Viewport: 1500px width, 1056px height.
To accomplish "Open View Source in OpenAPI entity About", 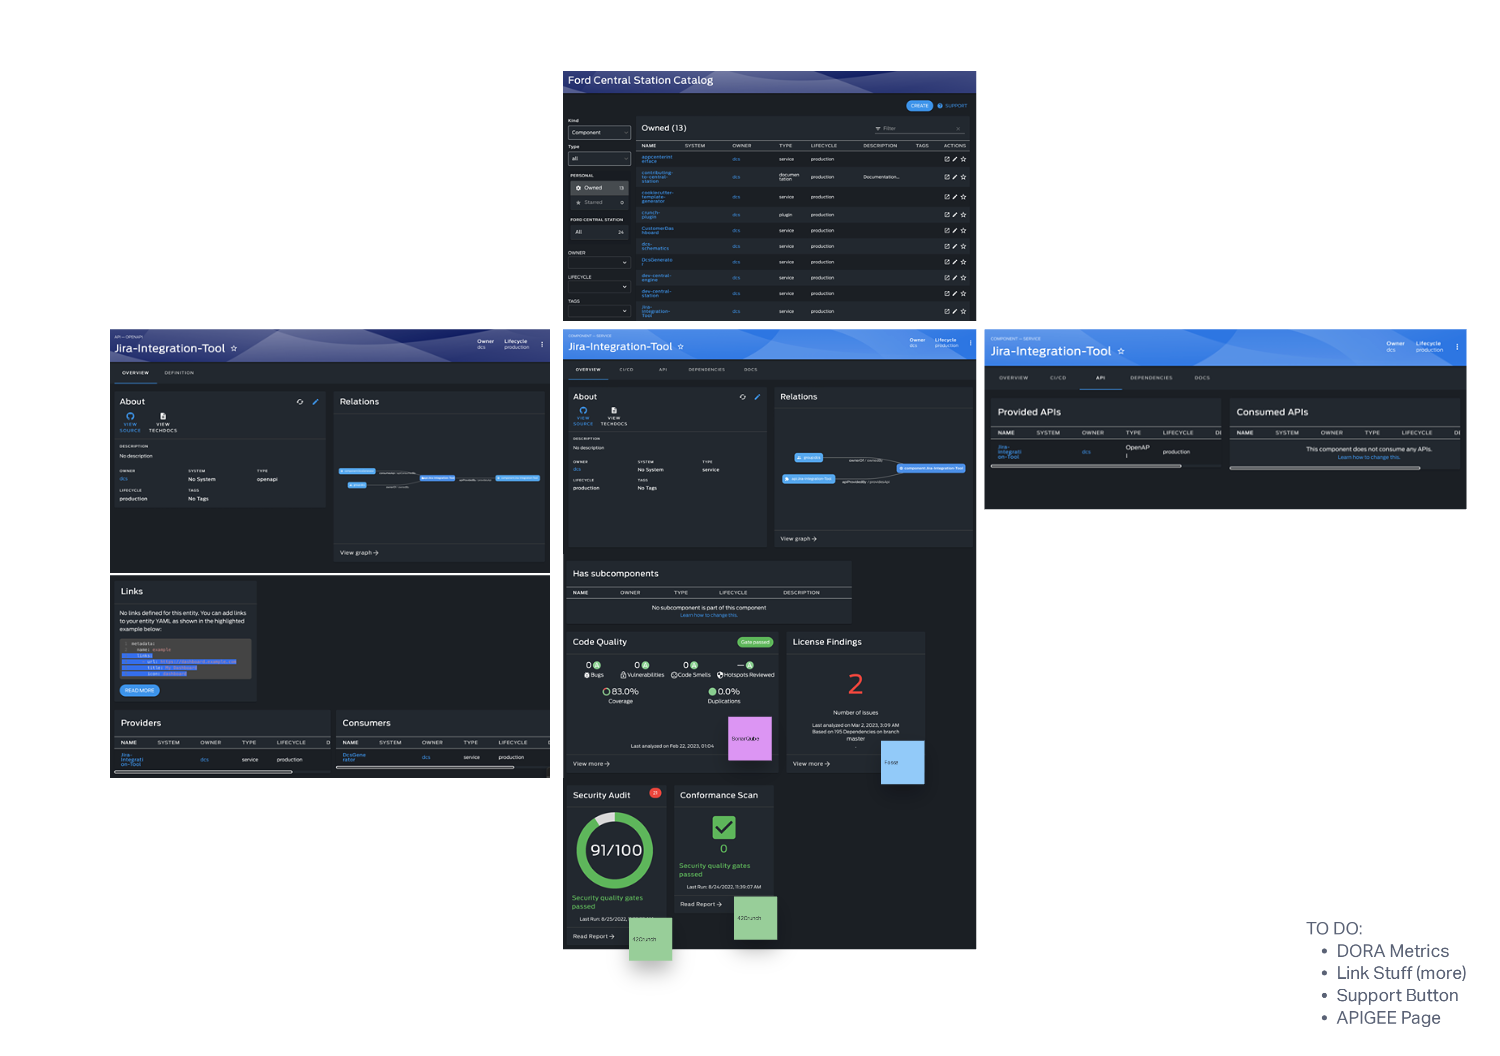I will 130,421.
